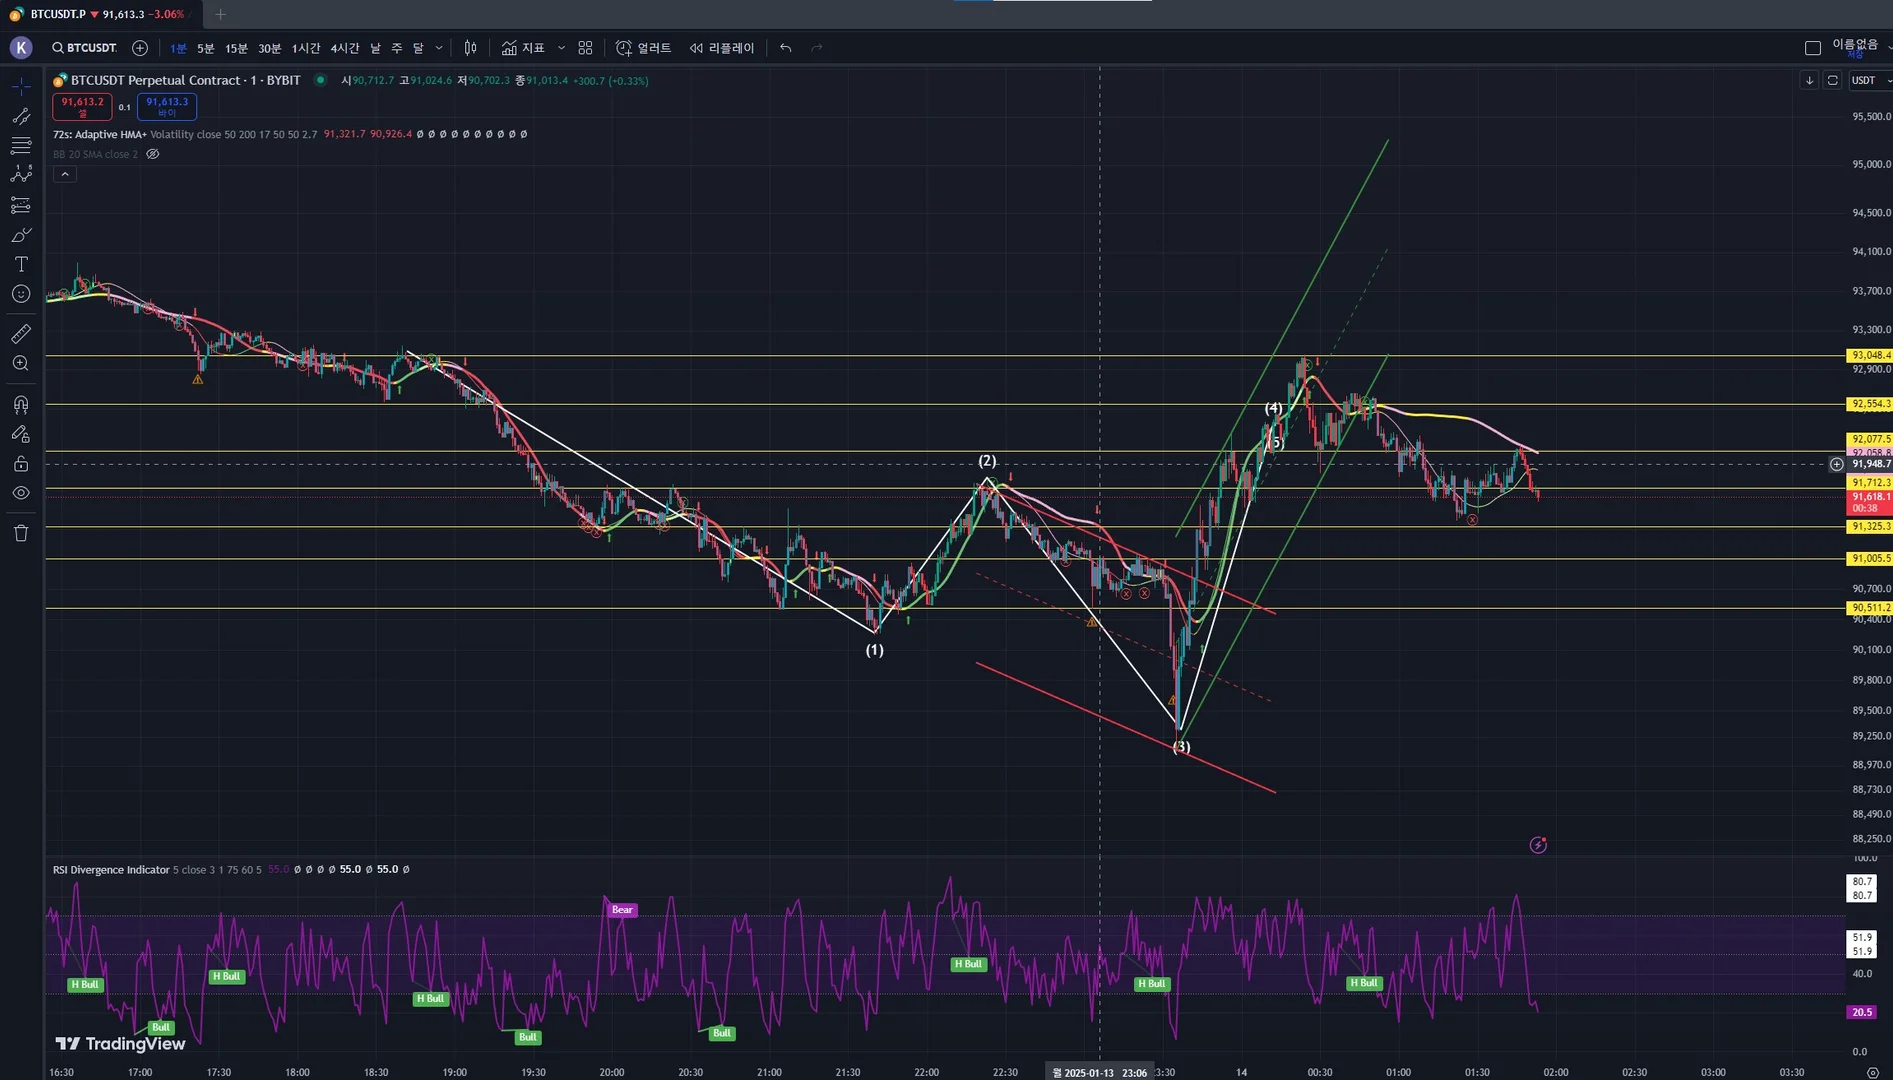Image resolution: width=1893 pixels, height=1080 pixels.
Task: Collapse the indicator legend with chevron
Action: pyautogui.click(x=65, y=174)
